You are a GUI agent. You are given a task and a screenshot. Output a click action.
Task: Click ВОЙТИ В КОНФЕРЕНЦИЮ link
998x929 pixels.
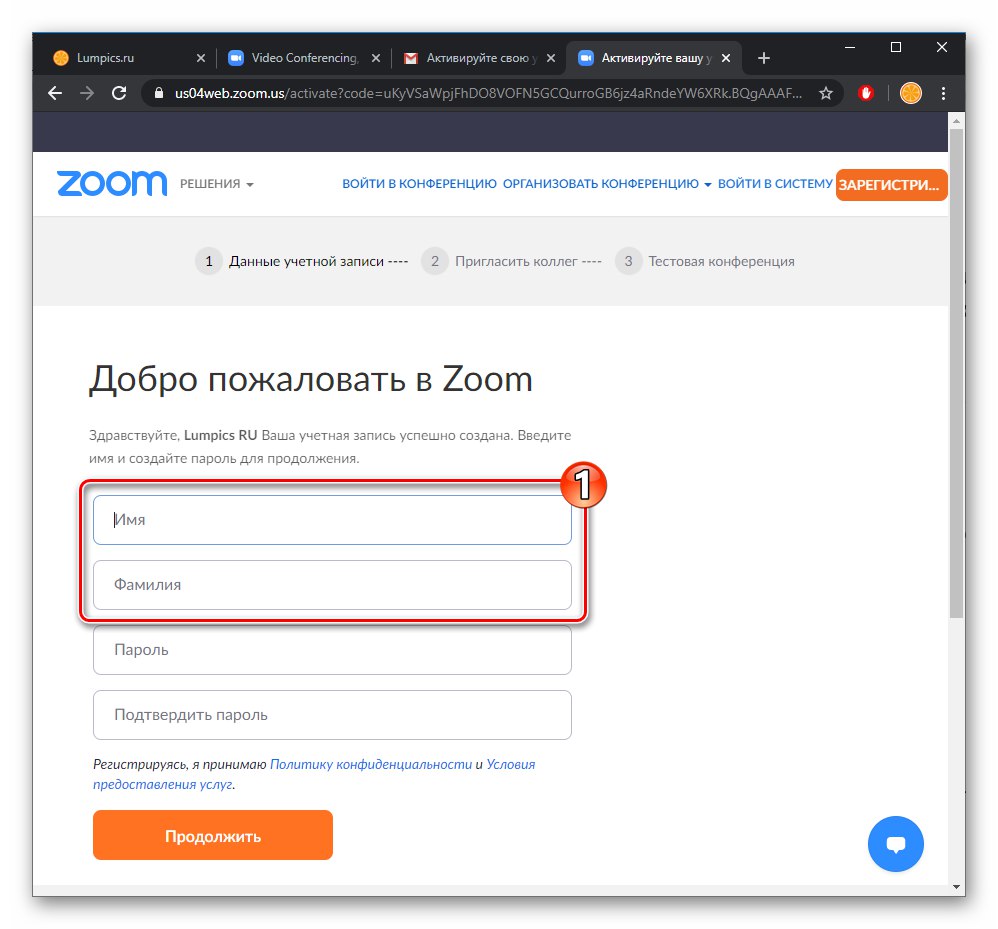click(419, 184)
